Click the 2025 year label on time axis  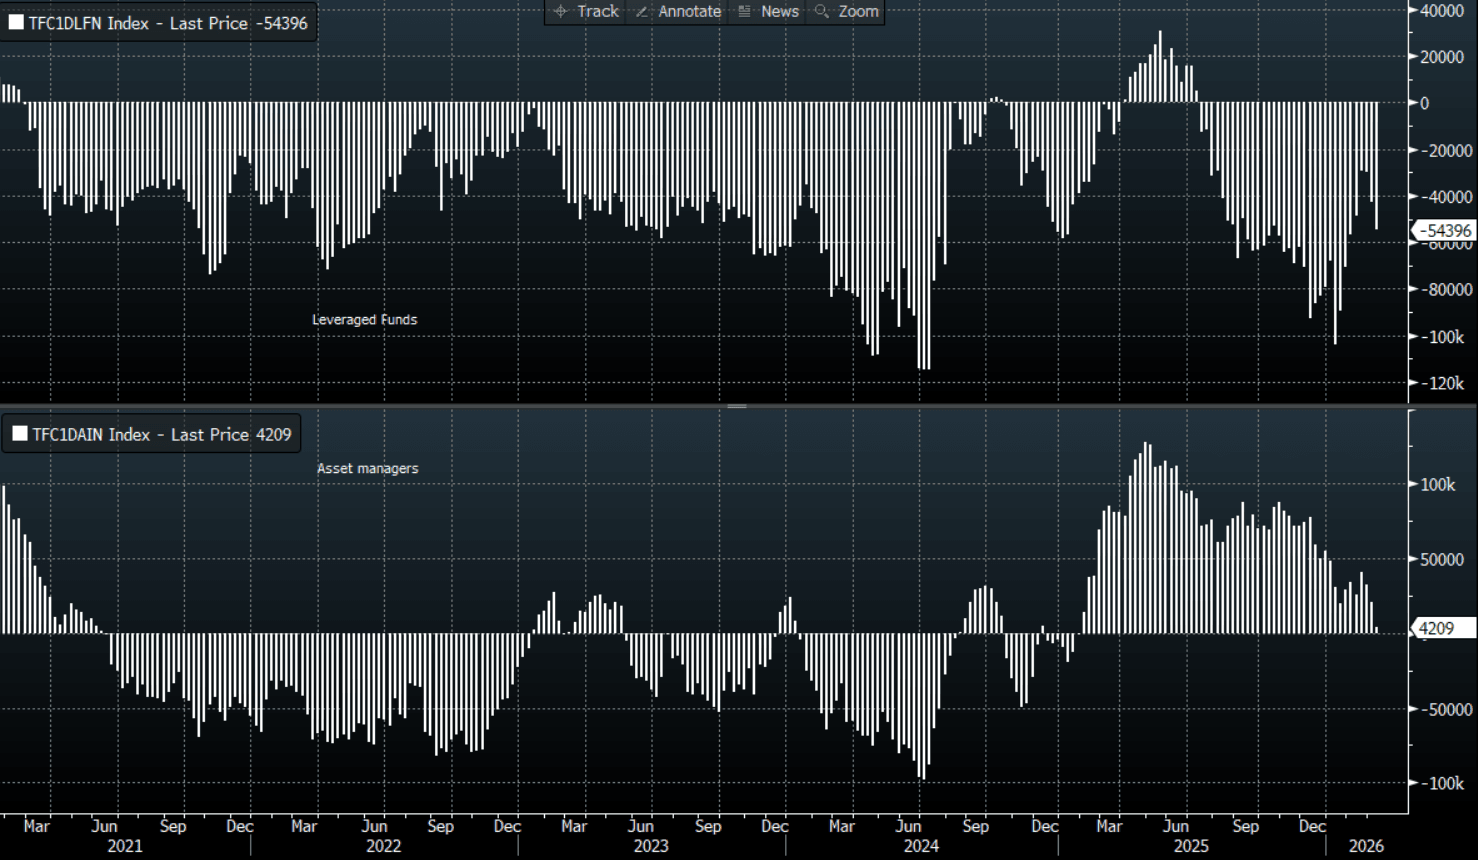coord(1190,846)
